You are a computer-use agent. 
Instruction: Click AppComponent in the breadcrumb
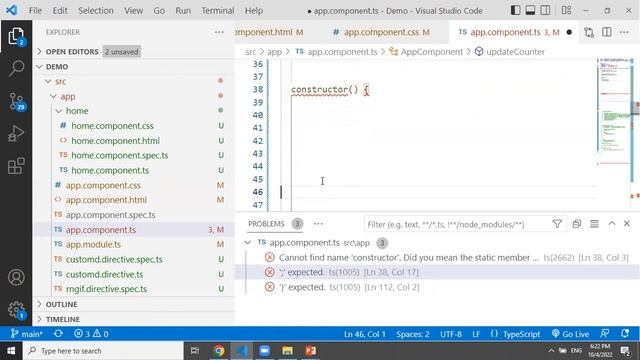(x=431, y=52)
